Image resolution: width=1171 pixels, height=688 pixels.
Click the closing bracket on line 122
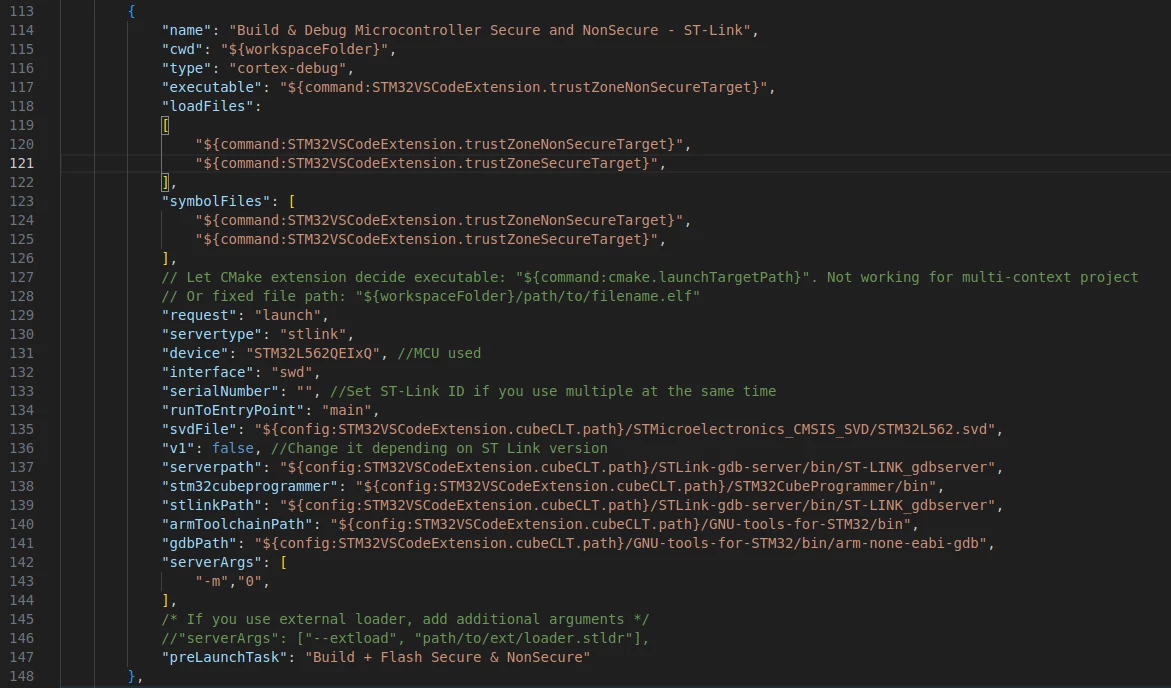166,182
